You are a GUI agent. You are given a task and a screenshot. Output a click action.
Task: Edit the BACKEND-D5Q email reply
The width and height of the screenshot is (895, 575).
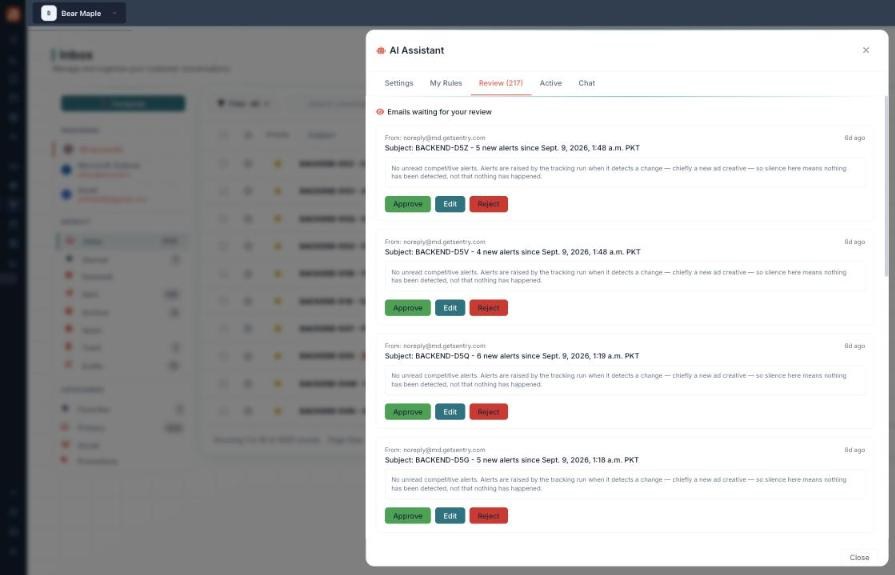coord(450,412)
